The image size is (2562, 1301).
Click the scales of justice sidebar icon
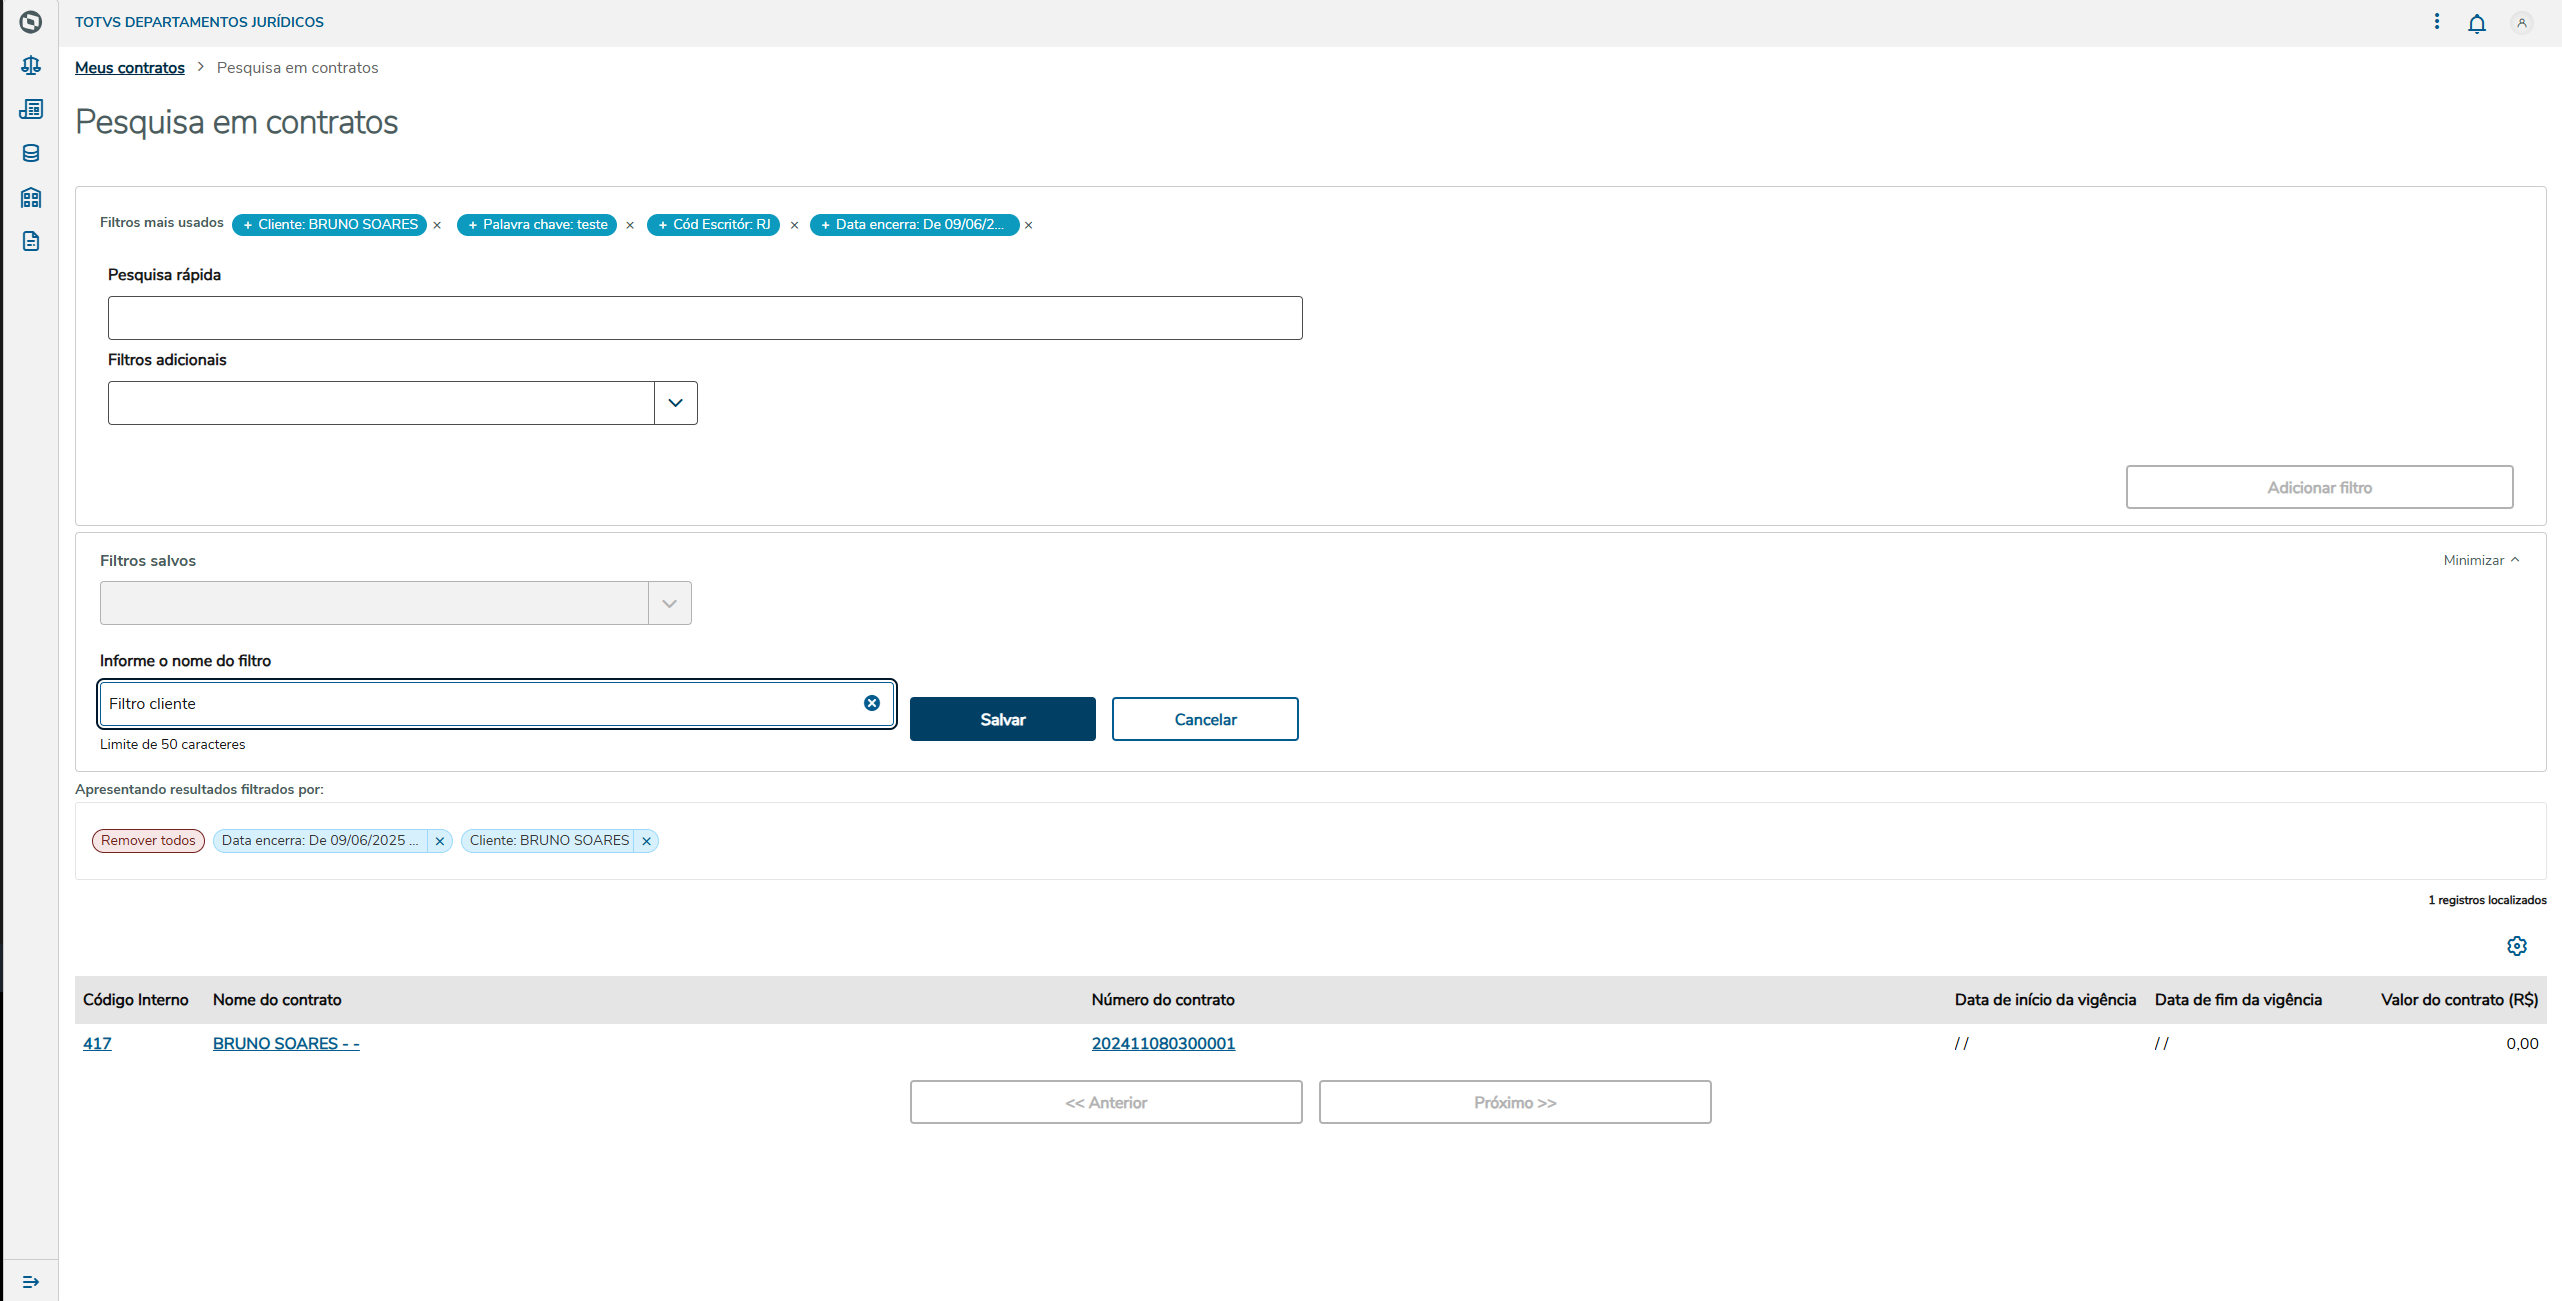(x=31, y=66)
